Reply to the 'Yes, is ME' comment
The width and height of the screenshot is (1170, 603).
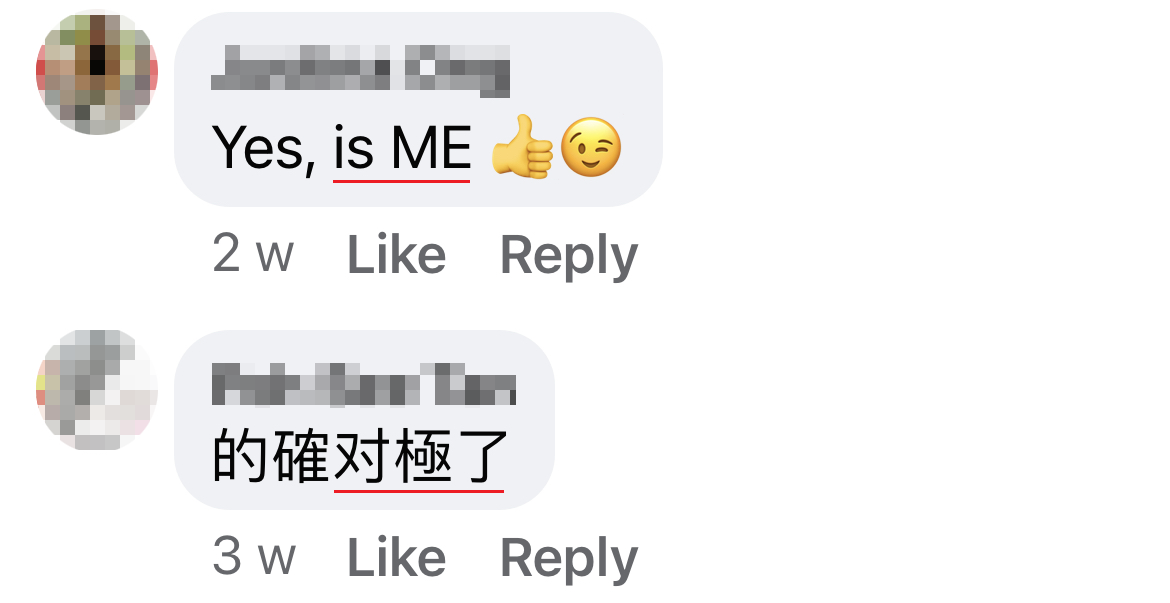click(569, 257)
